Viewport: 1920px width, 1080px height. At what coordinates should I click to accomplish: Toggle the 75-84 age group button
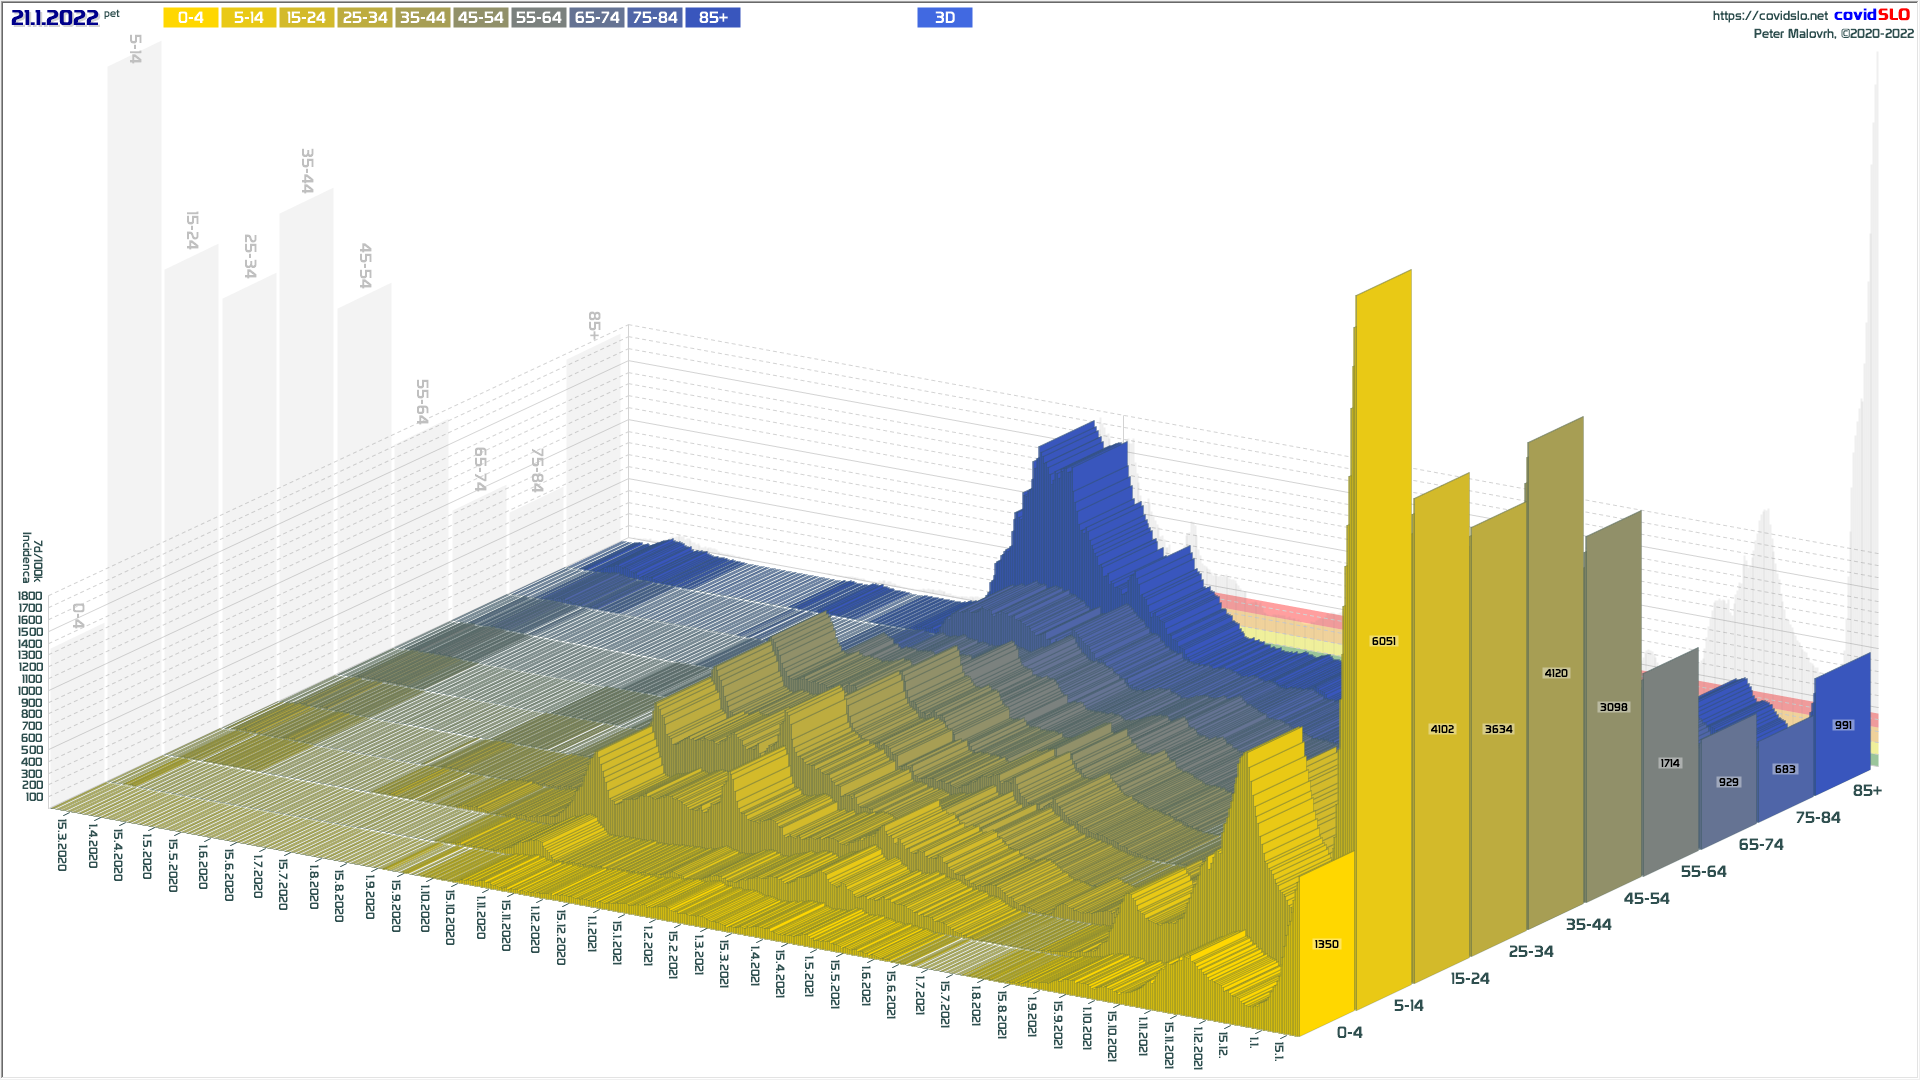click(x=655, y=18)
